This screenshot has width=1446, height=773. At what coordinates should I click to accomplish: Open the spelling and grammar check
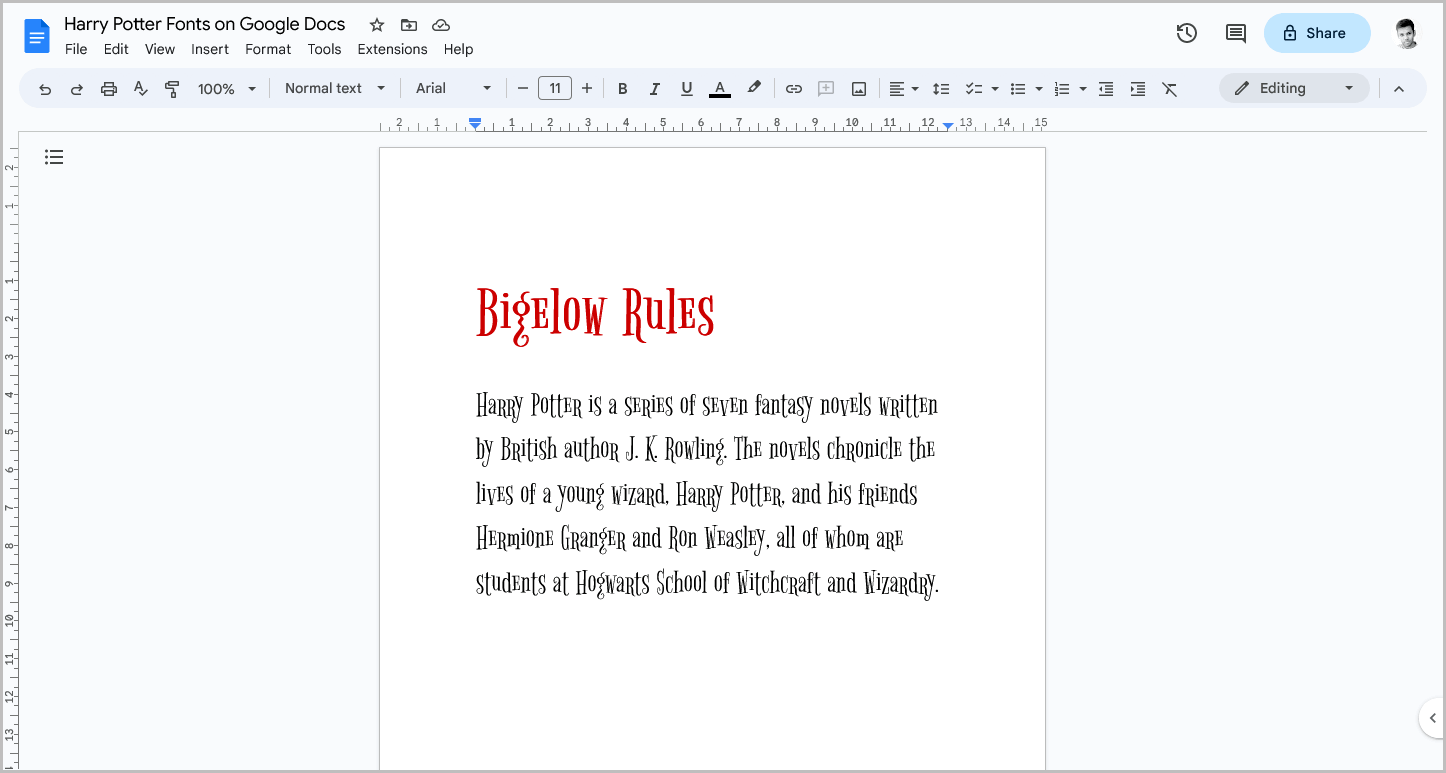click(140, 88)
